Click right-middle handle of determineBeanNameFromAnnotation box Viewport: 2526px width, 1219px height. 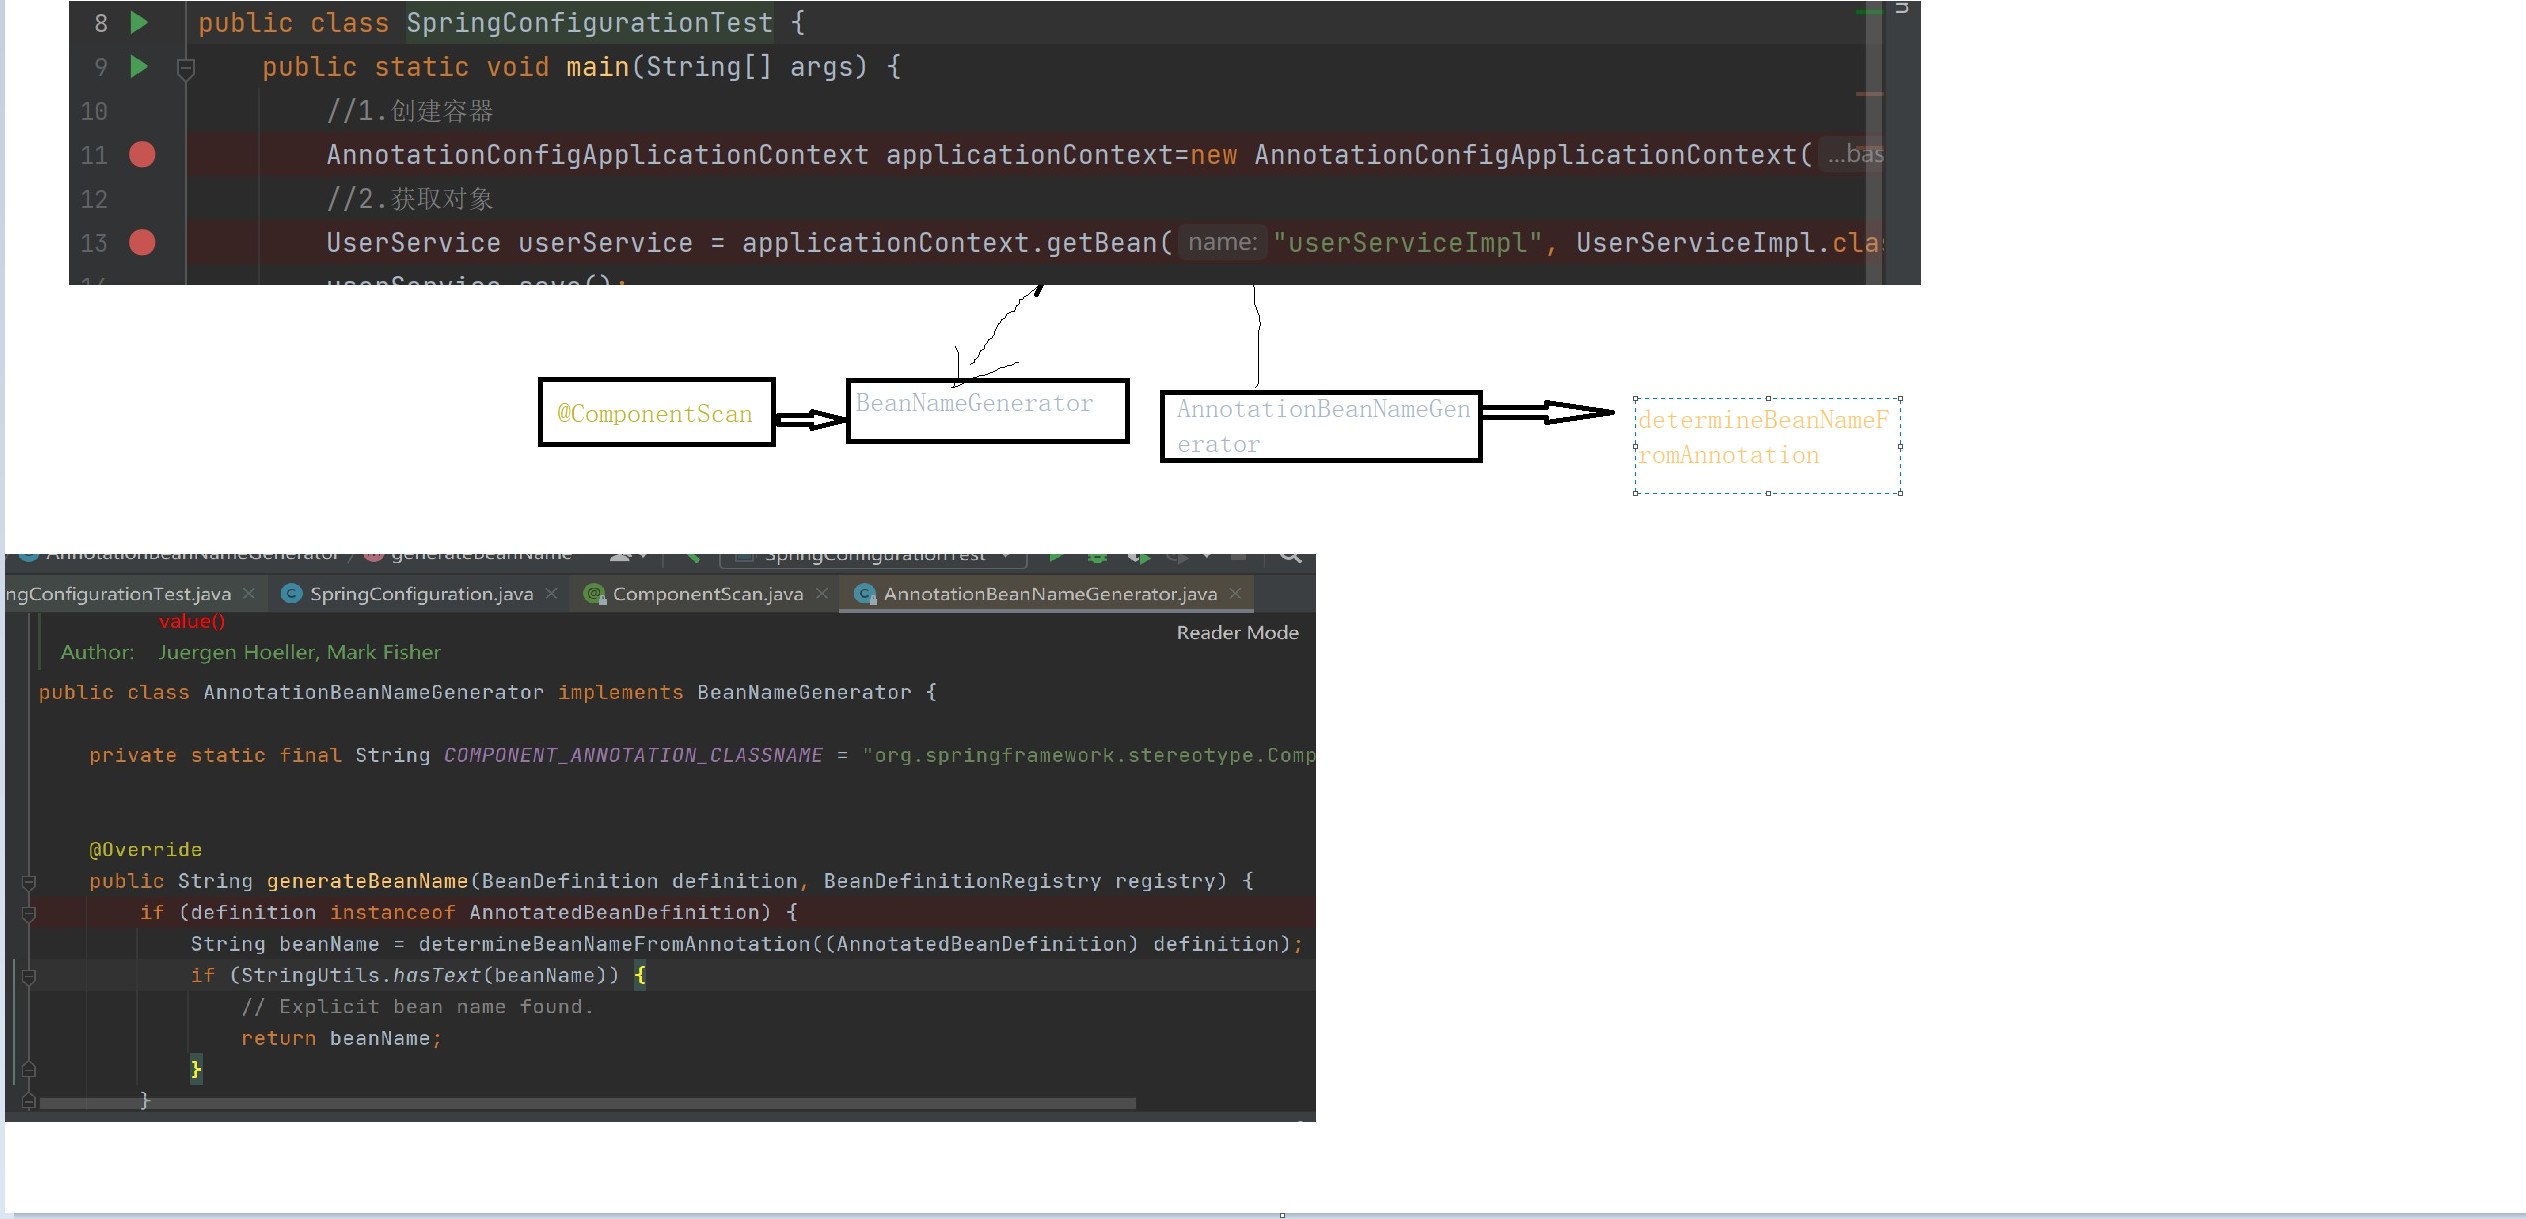pos(1900,446)
